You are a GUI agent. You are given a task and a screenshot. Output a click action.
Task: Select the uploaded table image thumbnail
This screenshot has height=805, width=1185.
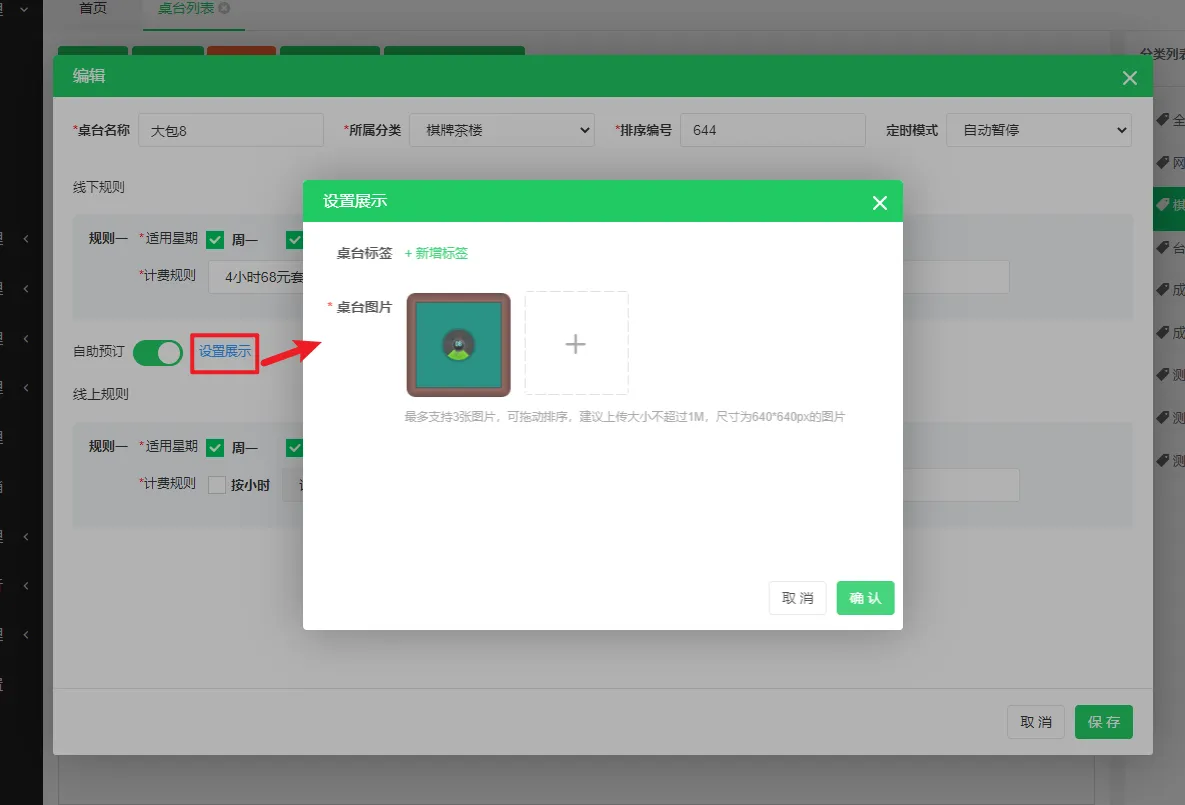click(x=458, y=344)
